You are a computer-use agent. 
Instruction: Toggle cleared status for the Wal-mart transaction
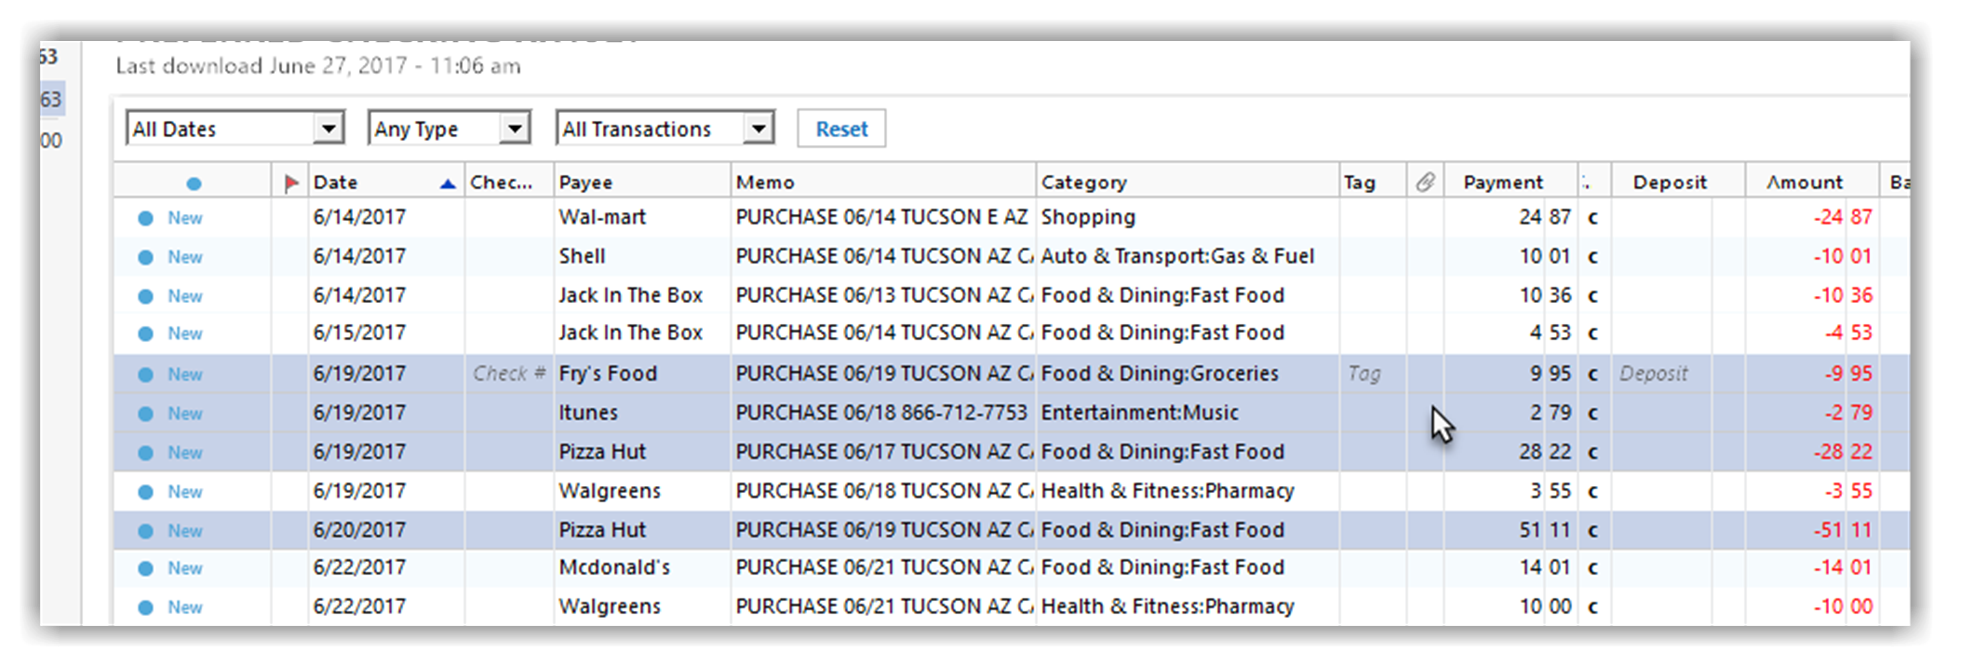[1593, 218]
